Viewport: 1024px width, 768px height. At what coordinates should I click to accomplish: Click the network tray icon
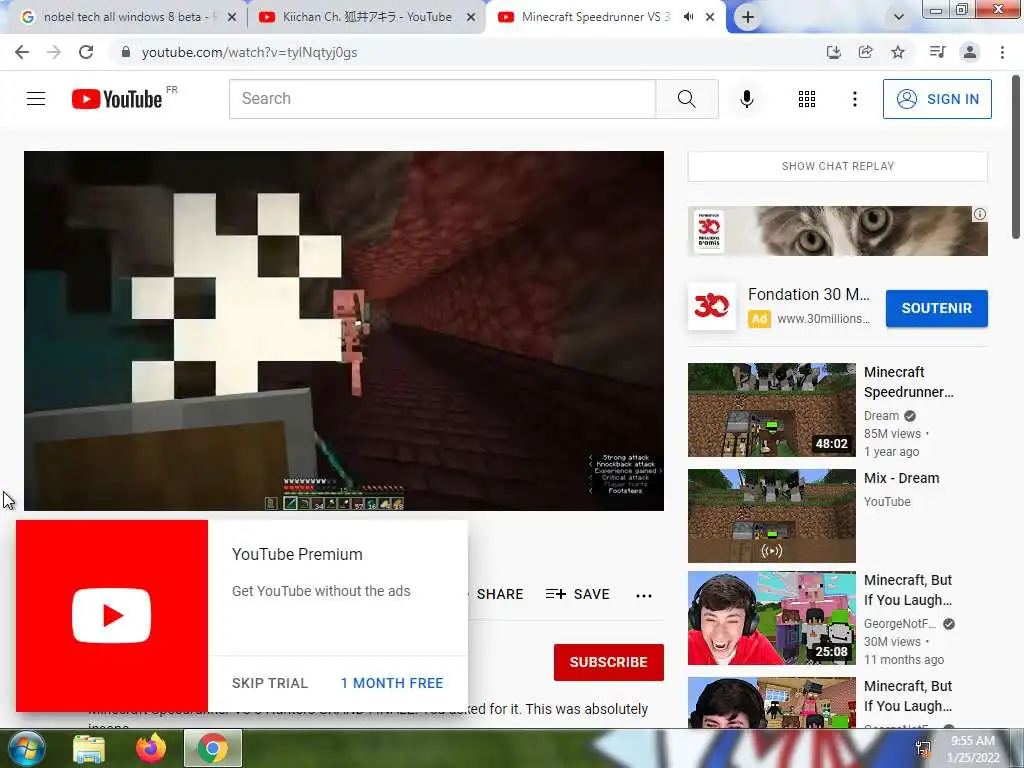[923, 748]
